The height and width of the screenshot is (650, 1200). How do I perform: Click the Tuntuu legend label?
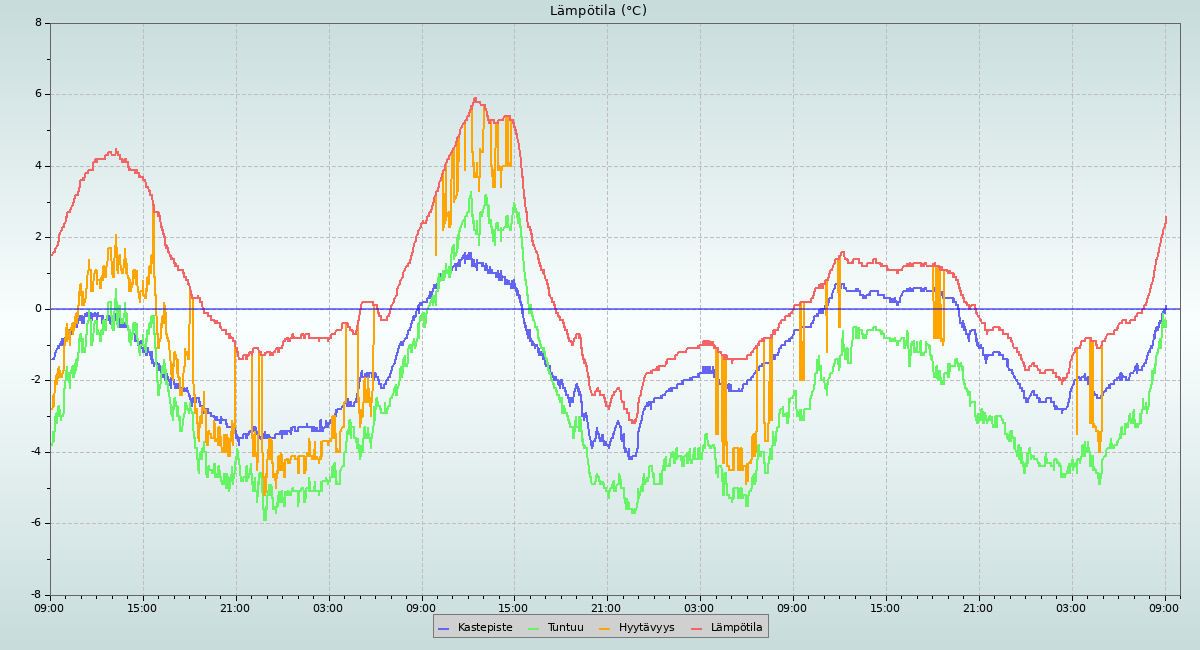pyautogui.click(x=565, y=627)
